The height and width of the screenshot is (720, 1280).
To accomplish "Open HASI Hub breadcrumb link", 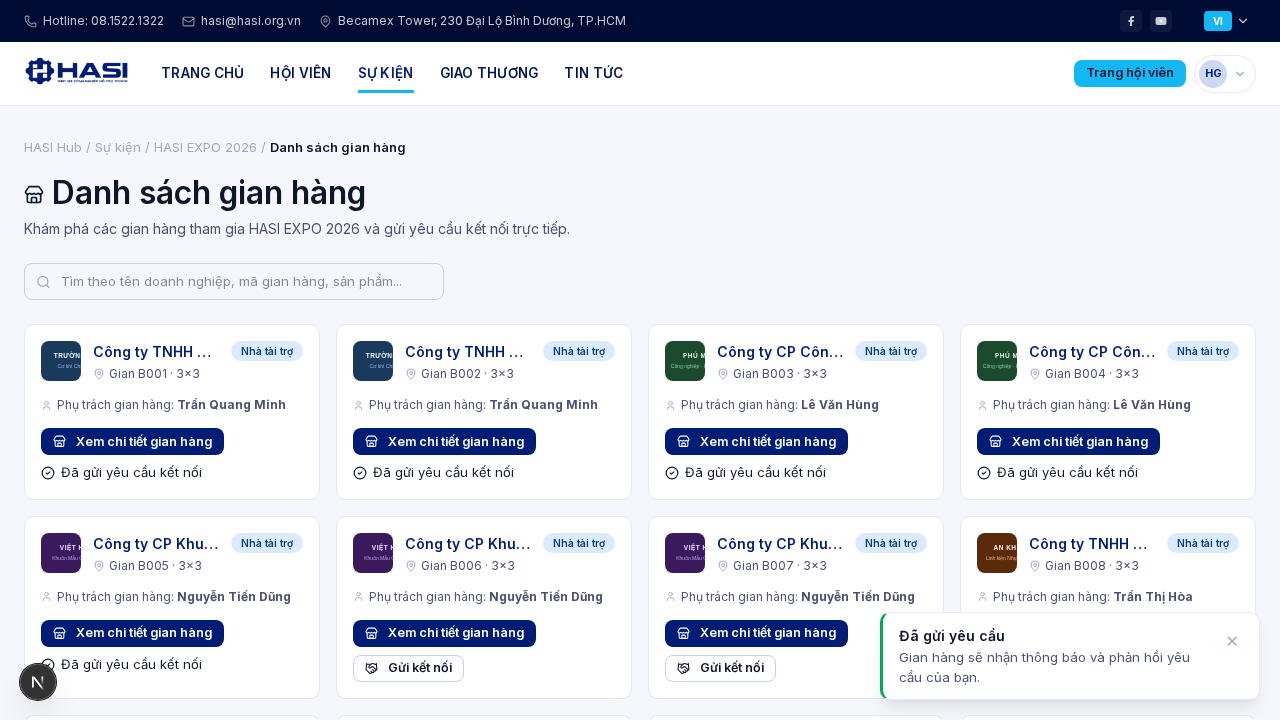I will click(53, 147).
